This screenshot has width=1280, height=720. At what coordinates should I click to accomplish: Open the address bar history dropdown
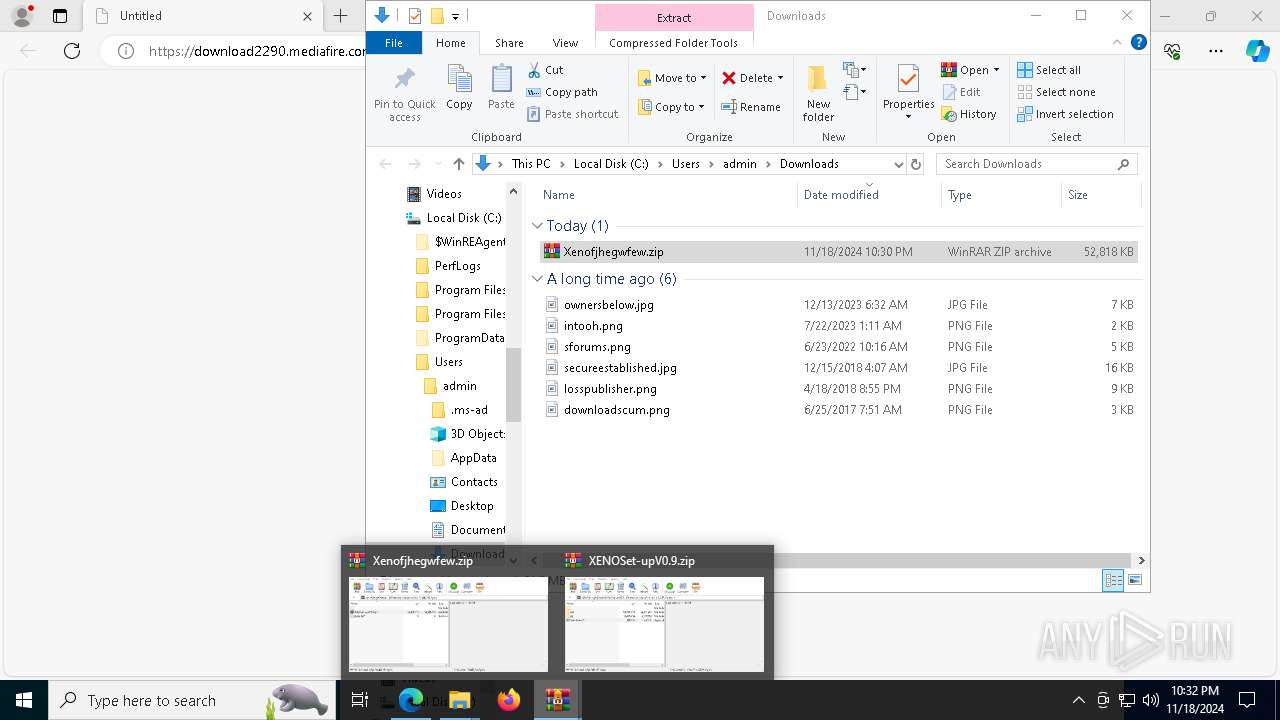[898, 164]
